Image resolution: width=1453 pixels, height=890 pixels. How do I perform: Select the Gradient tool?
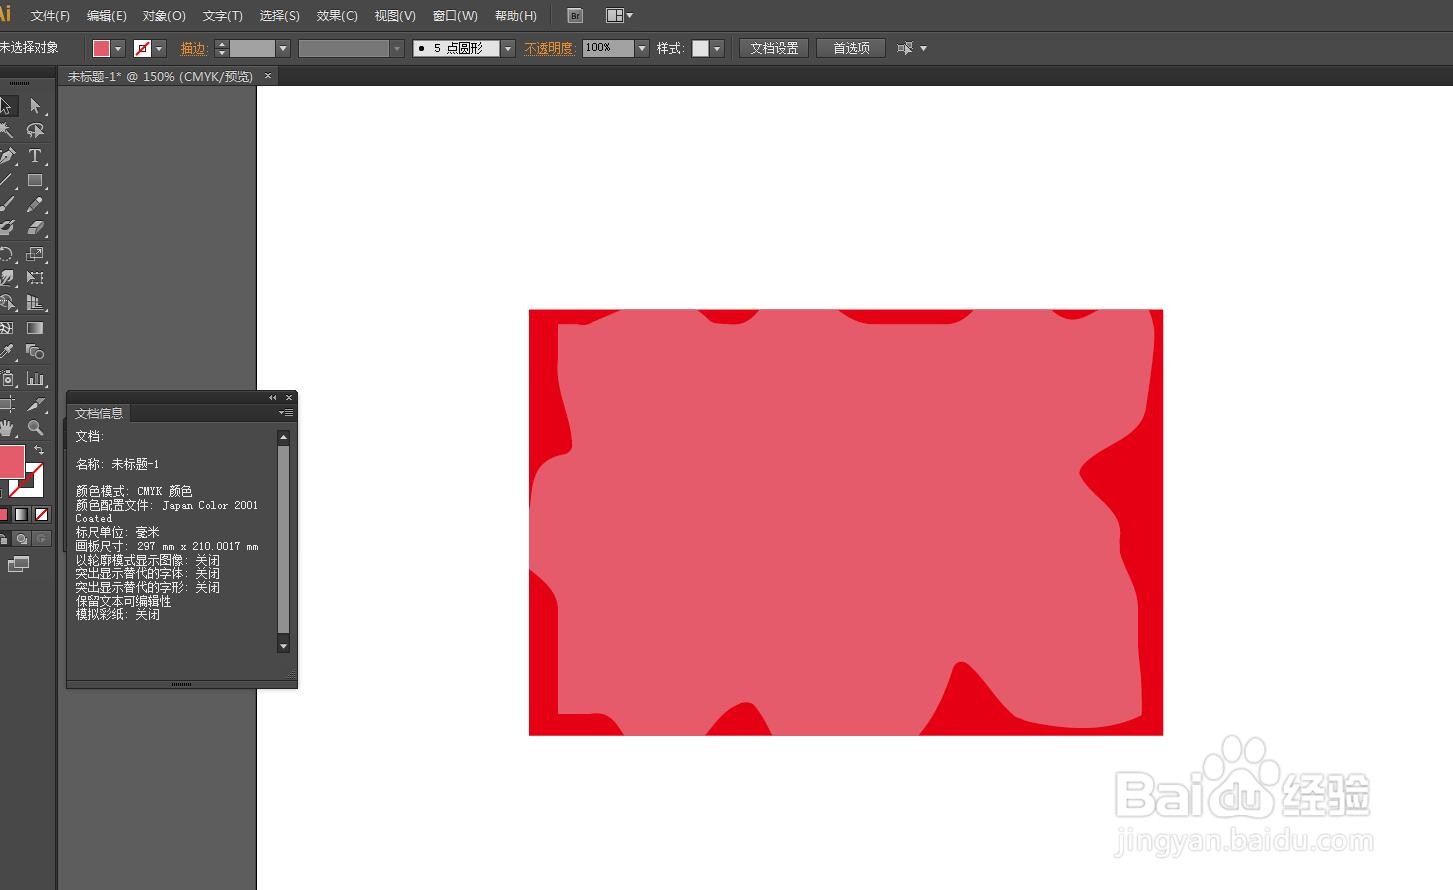pyautogui.click(x=35, y=328)
